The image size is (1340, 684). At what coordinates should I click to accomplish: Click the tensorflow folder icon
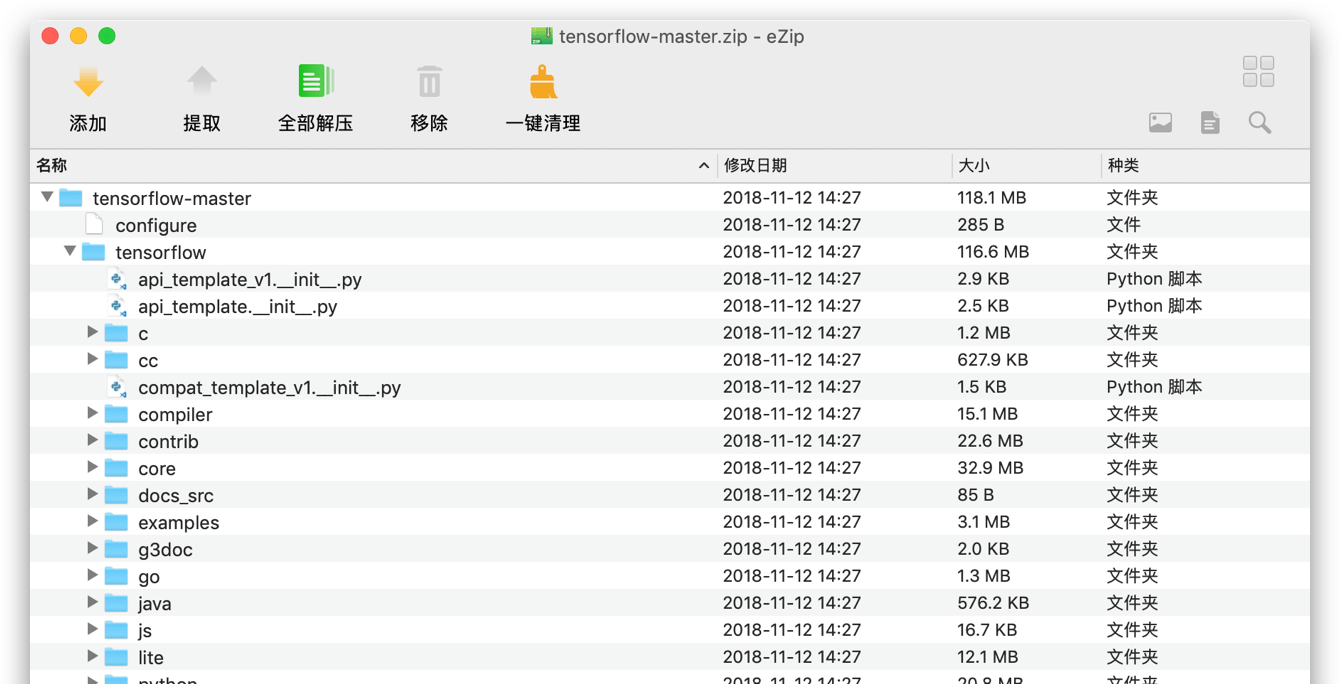(94, 251)
